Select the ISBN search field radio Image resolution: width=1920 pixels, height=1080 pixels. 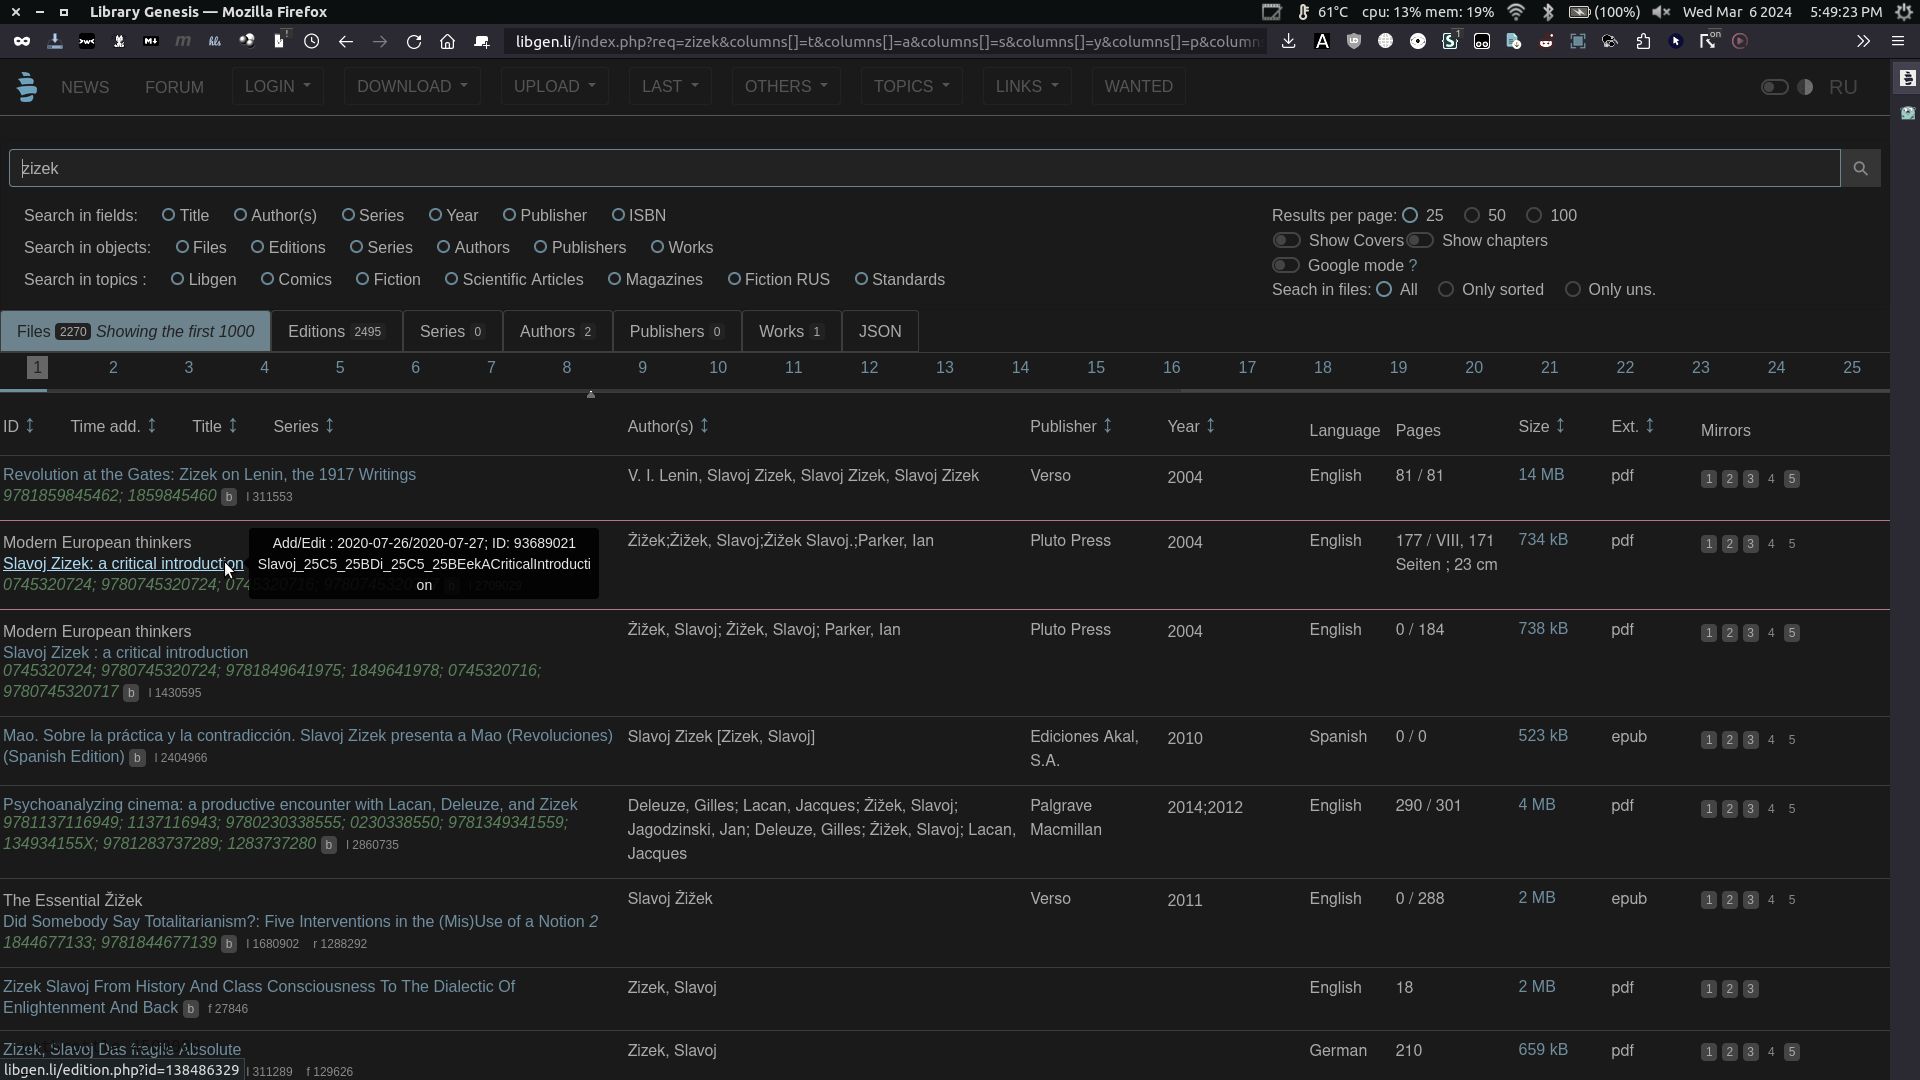pyautogui.click(x=618, y=215)
